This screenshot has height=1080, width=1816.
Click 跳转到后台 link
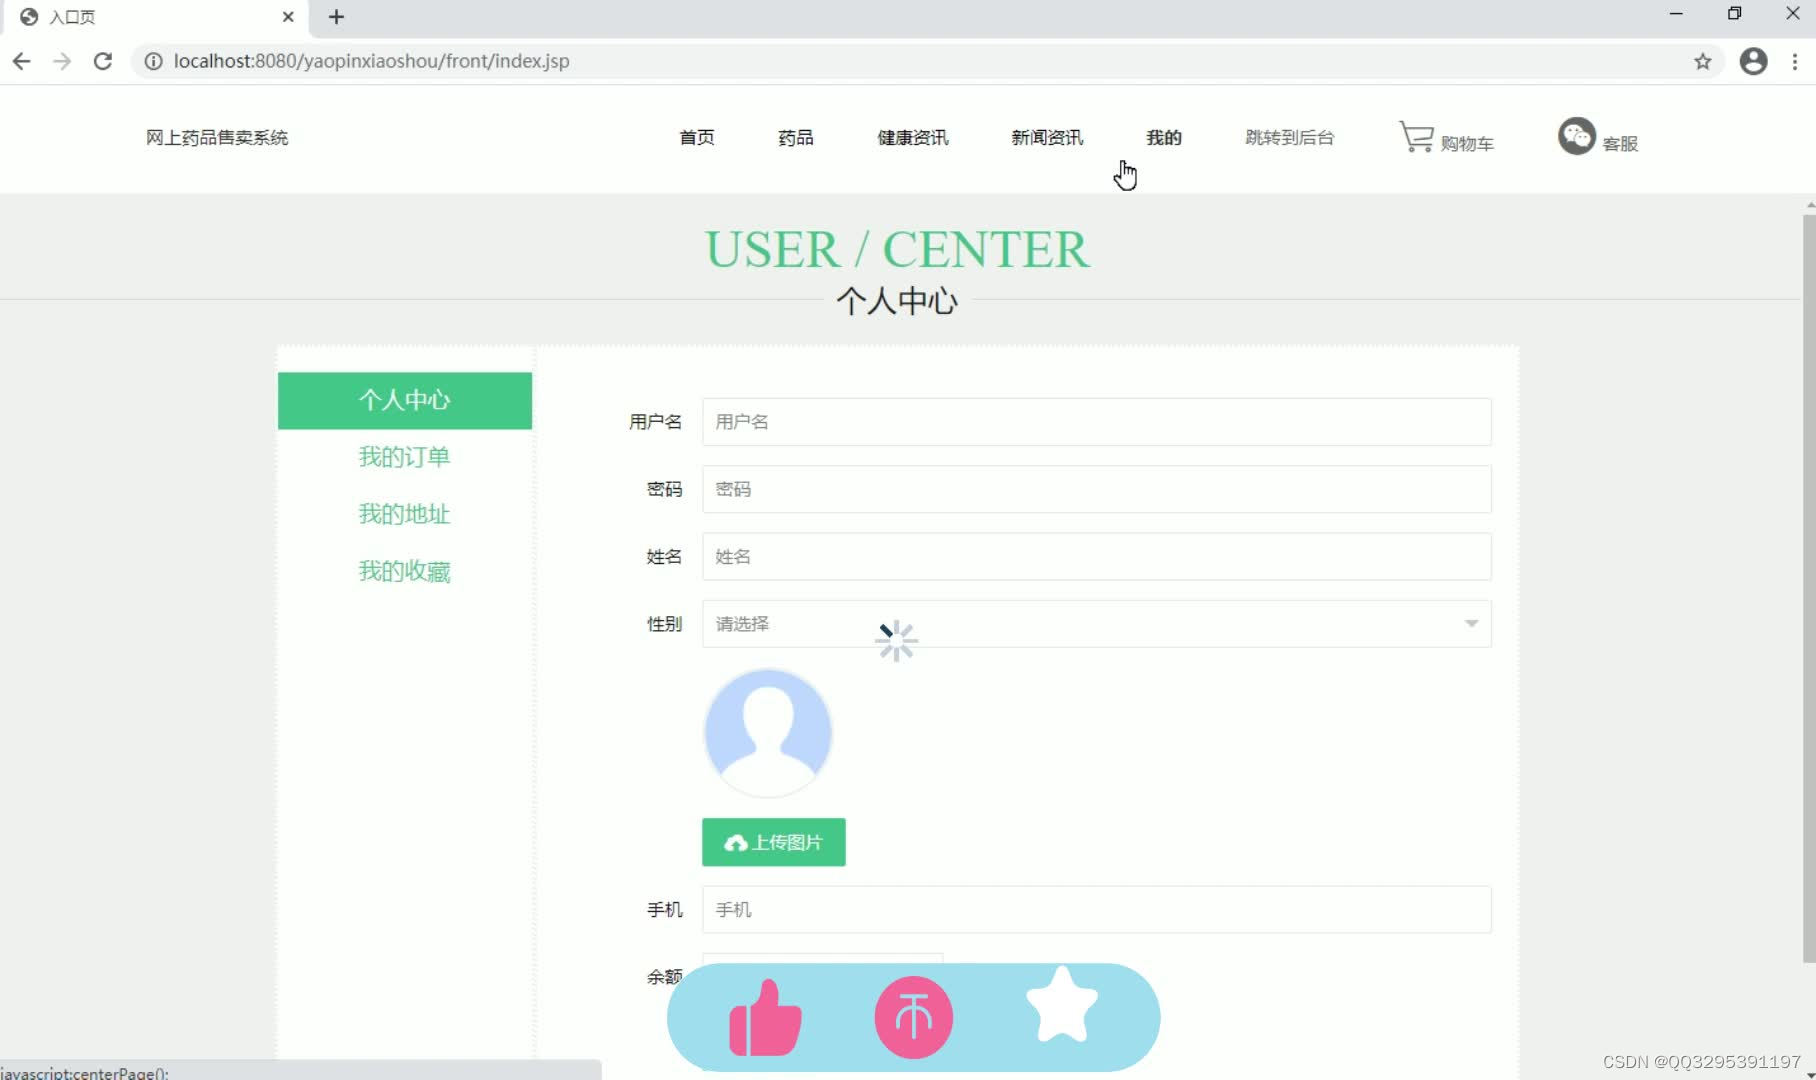tap(1290, 137)
